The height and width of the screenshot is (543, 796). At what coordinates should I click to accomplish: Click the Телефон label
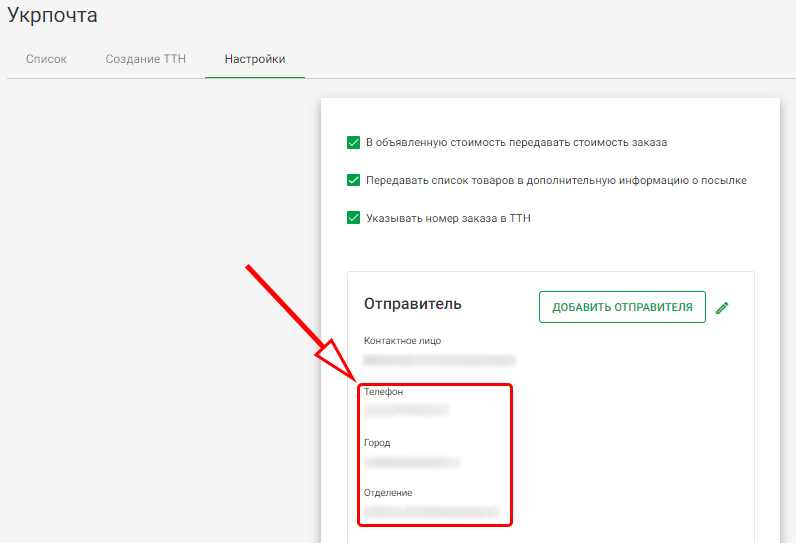coord(383,392)
